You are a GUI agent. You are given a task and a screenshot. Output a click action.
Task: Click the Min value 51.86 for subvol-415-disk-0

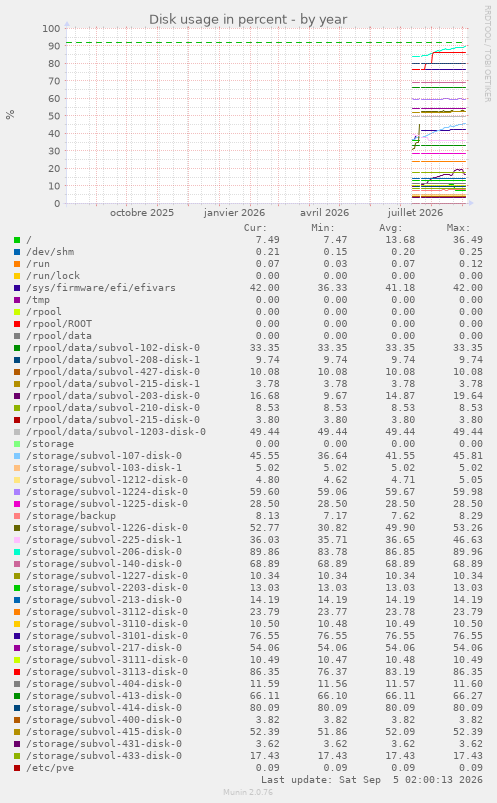coord(333,732)
